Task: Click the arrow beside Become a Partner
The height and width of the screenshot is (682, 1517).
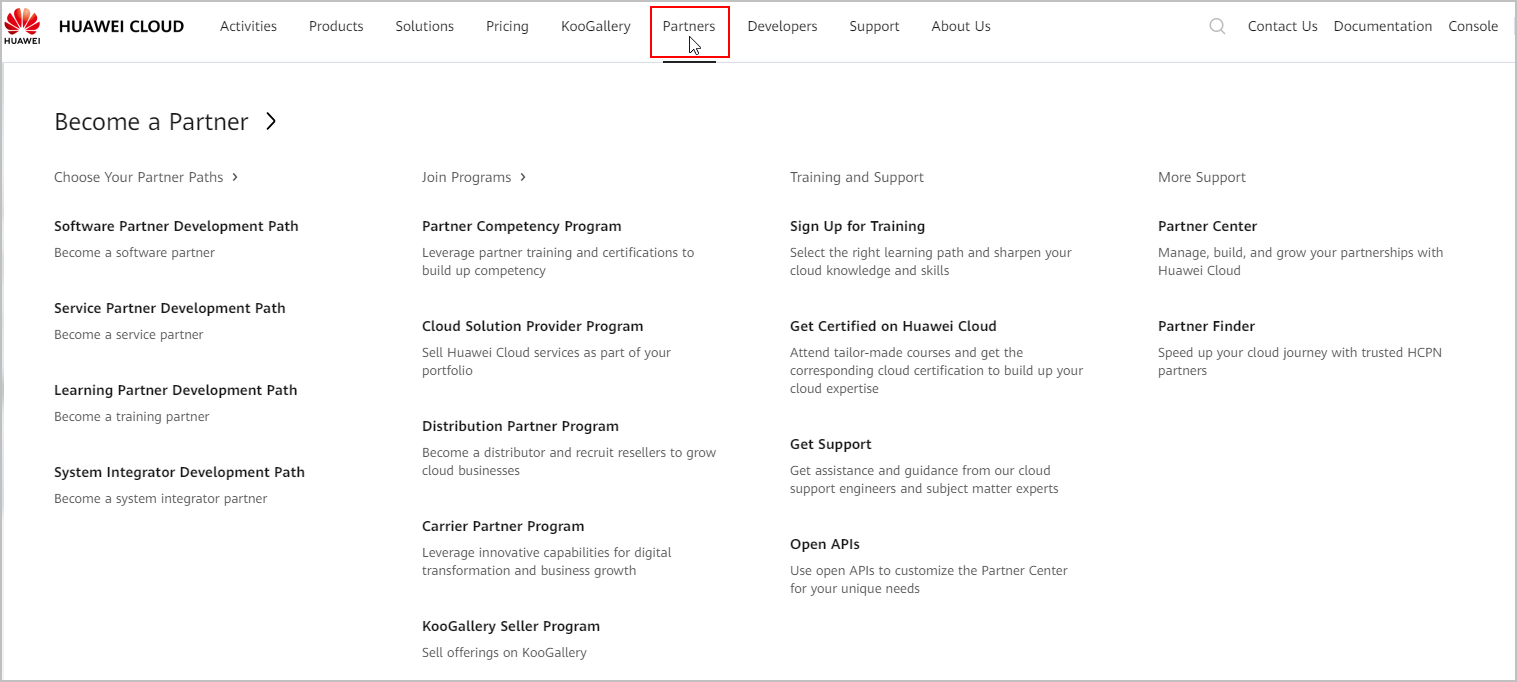Action: point(271,122)
